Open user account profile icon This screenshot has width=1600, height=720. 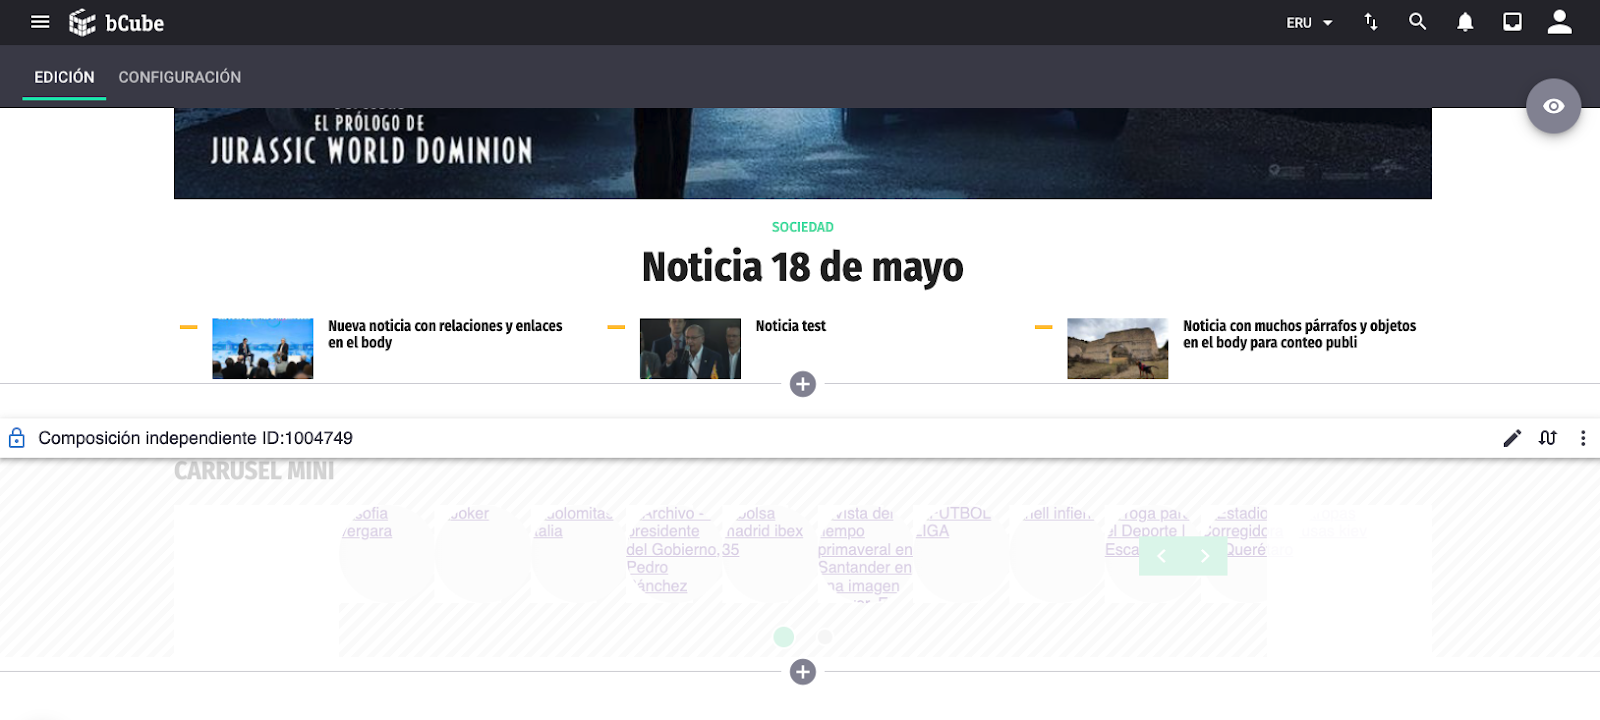(1560, 22)
